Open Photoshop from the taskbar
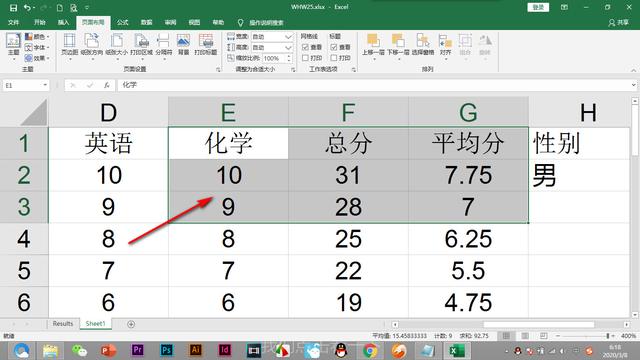The height and width of the screenshot is (360, 640). [x=166, y=350]
